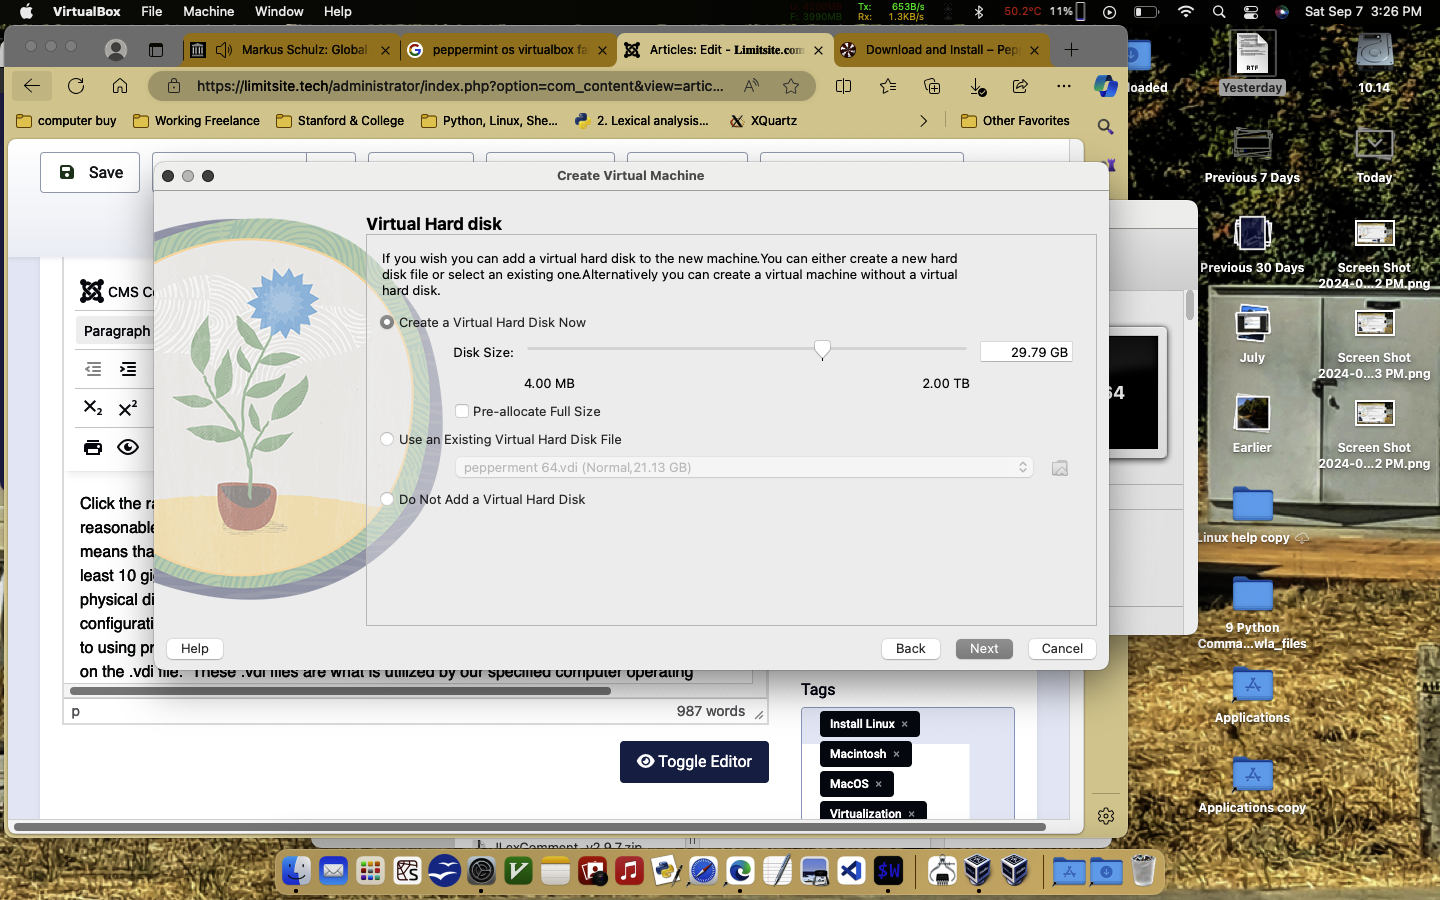Click the editor print icon

coord(93,447)
